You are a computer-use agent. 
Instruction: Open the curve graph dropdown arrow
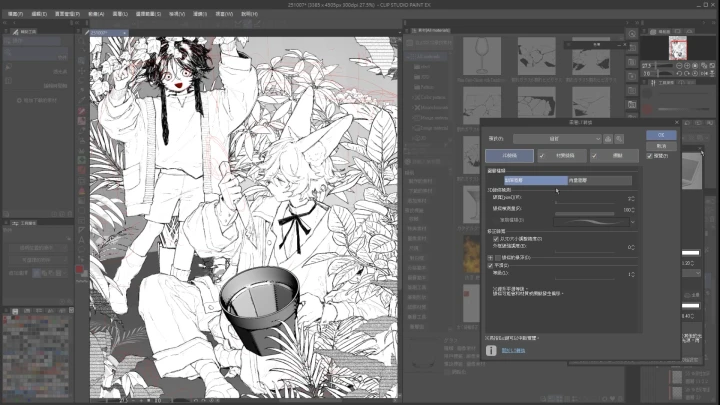(x=632, y=220)
